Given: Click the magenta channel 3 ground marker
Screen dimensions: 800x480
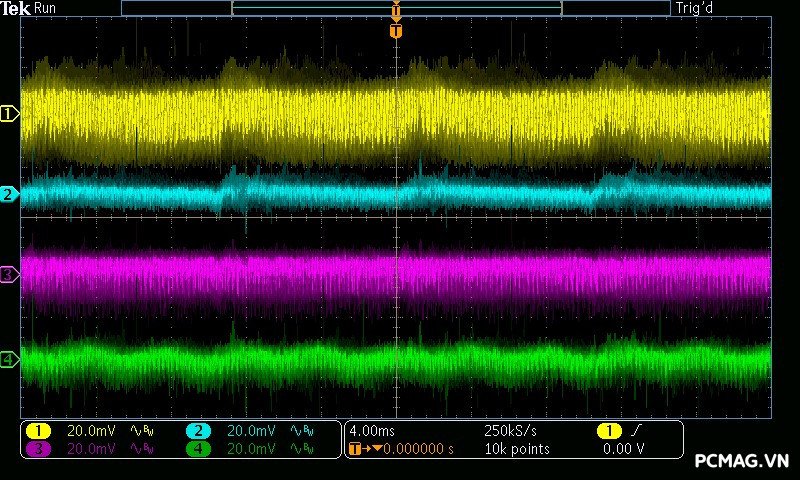Looking at the screenshot, I should [x=9, y=274].
